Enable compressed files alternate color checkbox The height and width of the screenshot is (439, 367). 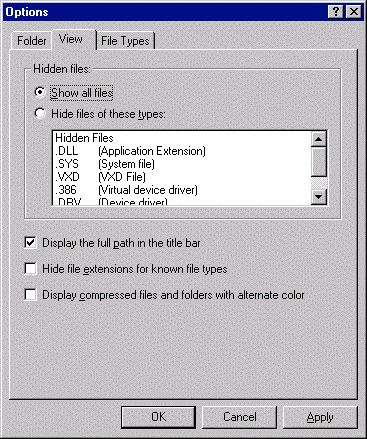pyautogui.click(x=30, y=294)
